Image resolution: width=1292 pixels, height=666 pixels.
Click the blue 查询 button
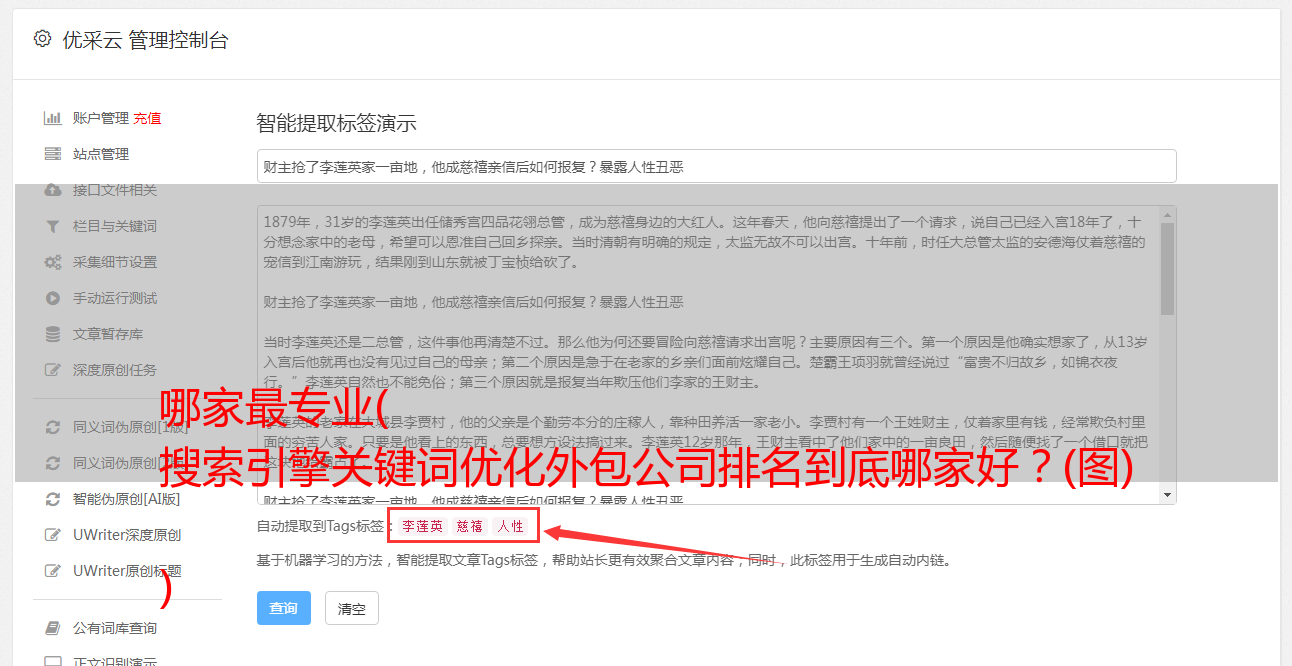[x=284, y=608]
